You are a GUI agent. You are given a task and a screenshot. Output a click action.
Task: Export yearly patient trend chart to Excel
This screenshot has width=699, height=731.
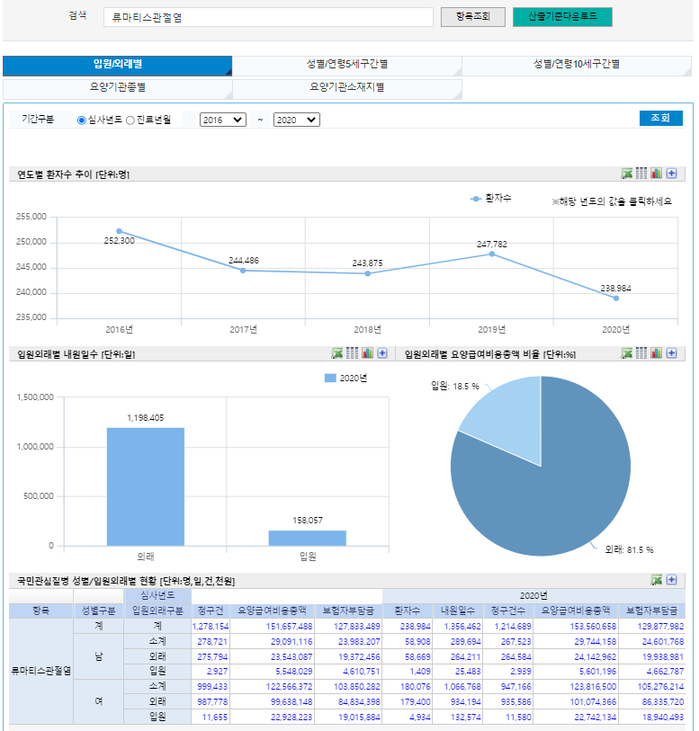tap(627, 173)
